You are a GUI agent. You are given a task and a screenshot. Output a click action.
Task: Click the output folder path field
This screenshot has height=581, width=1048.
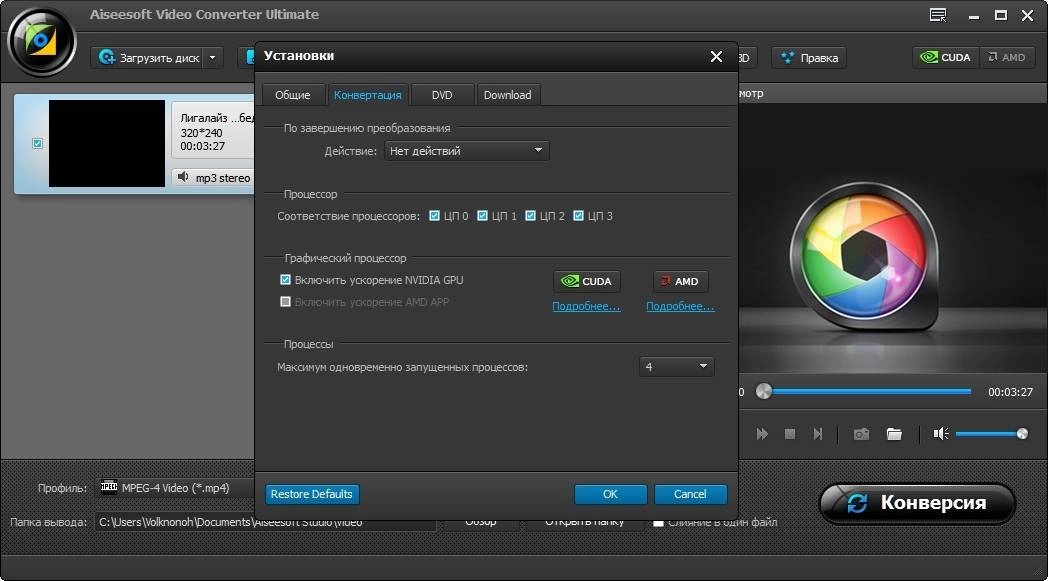pos(266,522)
